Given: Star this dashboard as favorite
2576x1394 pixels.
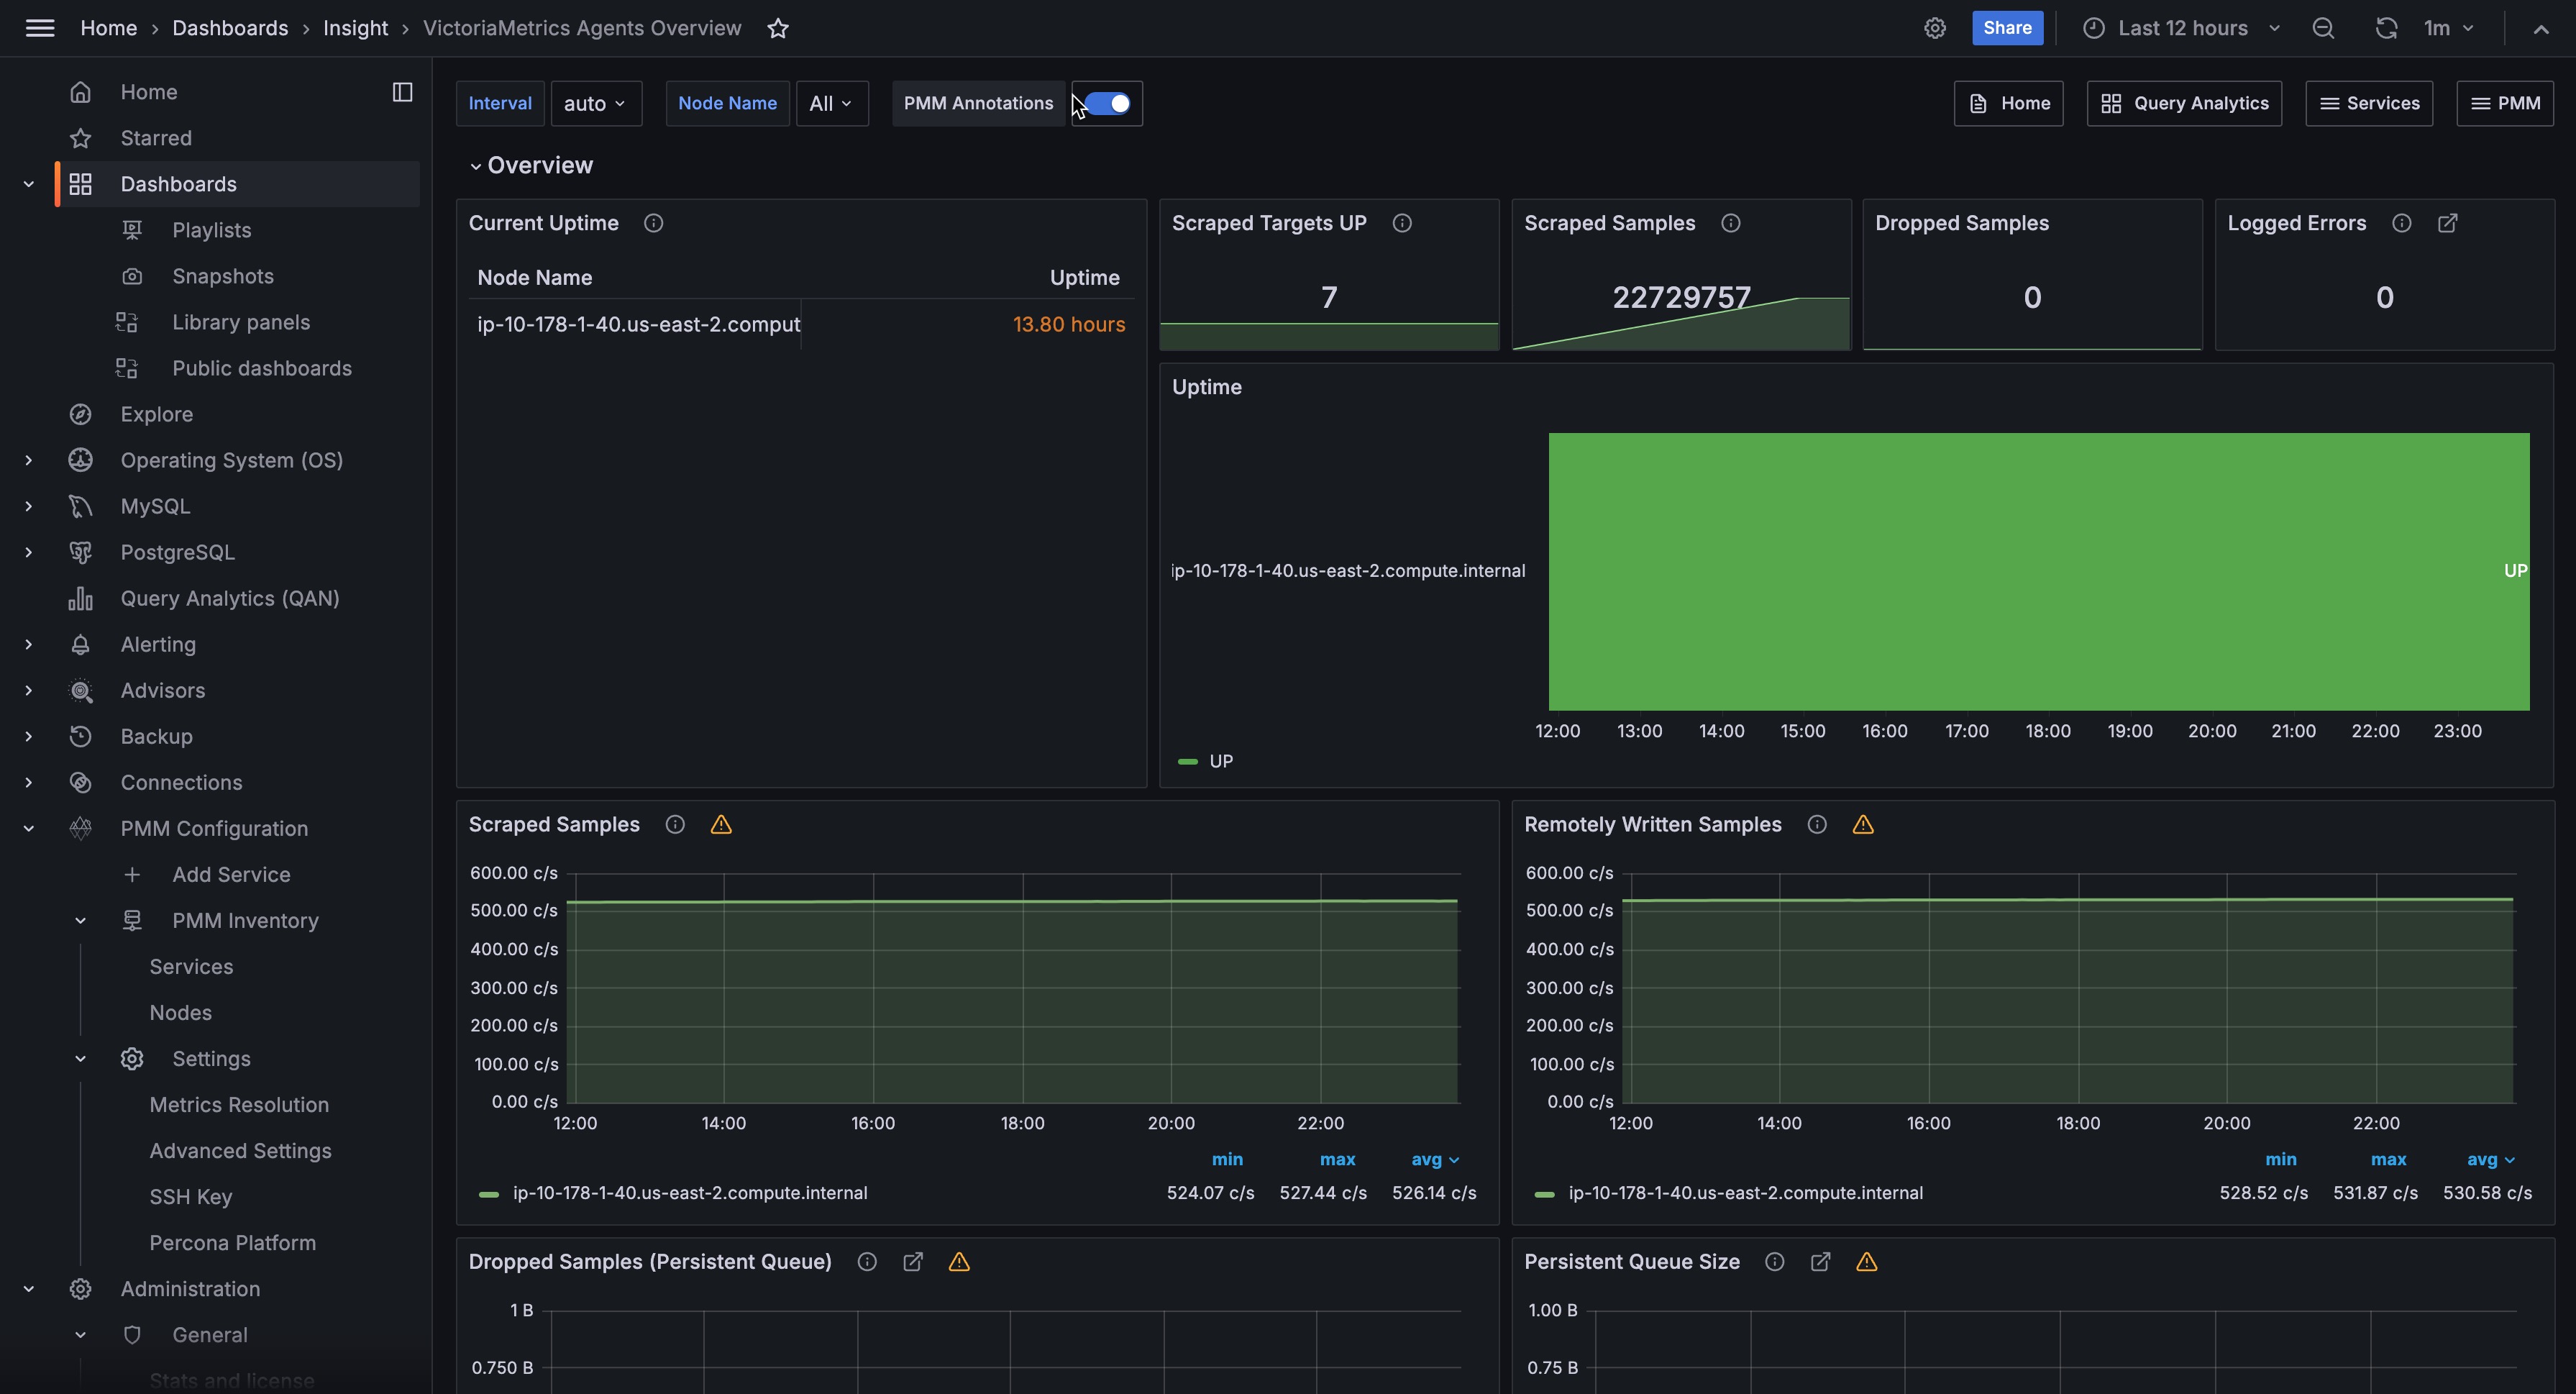Looking at the screenshot, I should (x=778, y=28).
